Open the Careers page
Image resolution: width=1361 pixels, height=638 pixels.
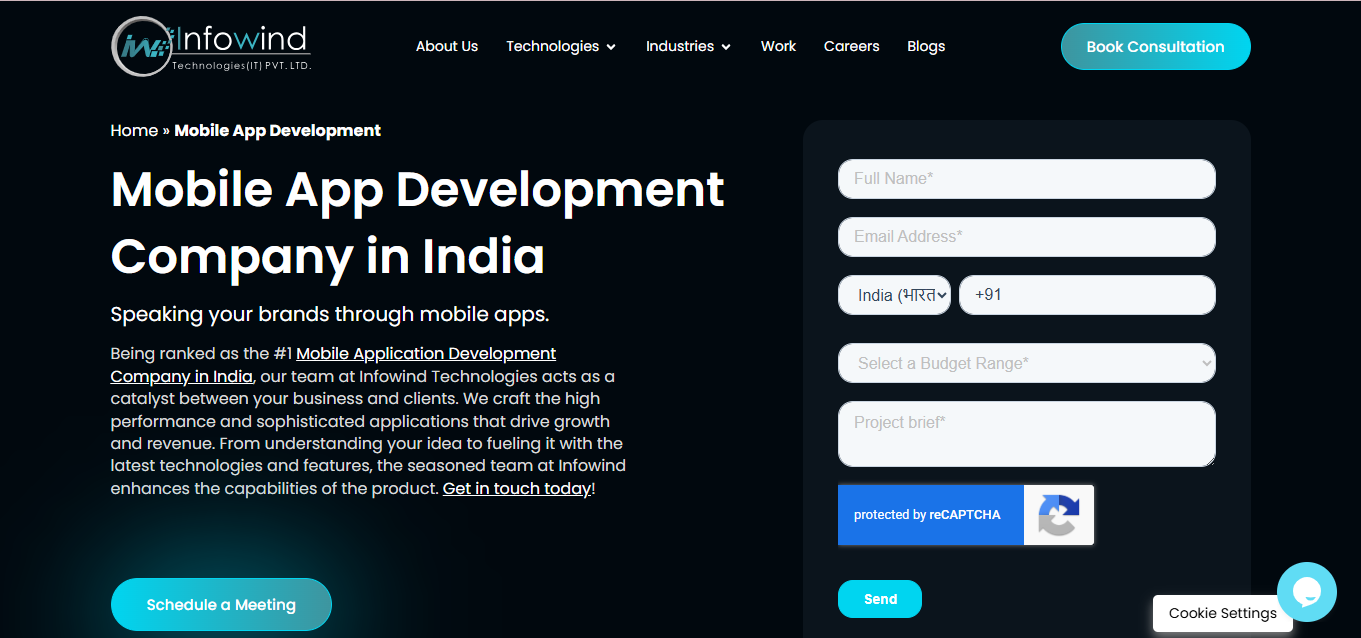(x=851, y=46)
